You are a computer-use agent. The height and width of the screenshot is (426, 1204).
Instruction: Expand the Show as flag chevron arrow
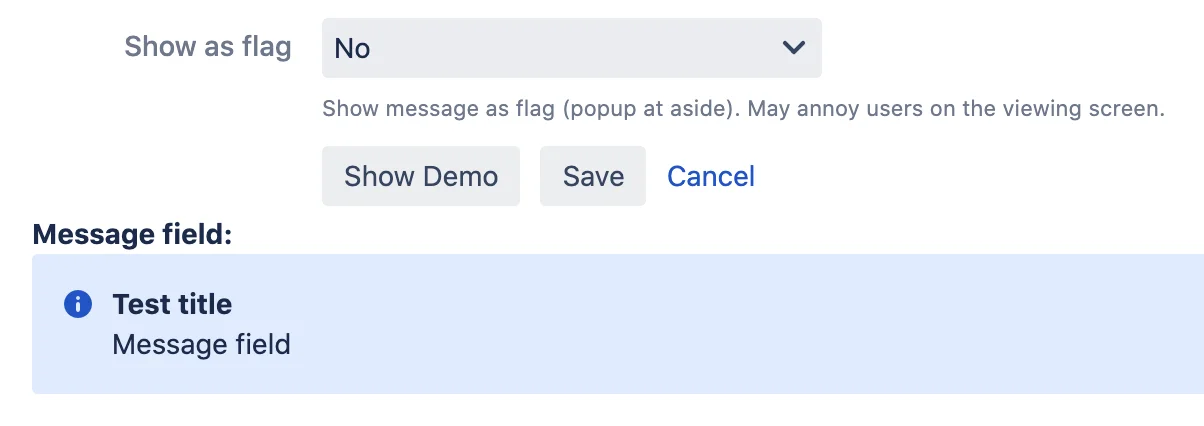(x=794, y=47)
